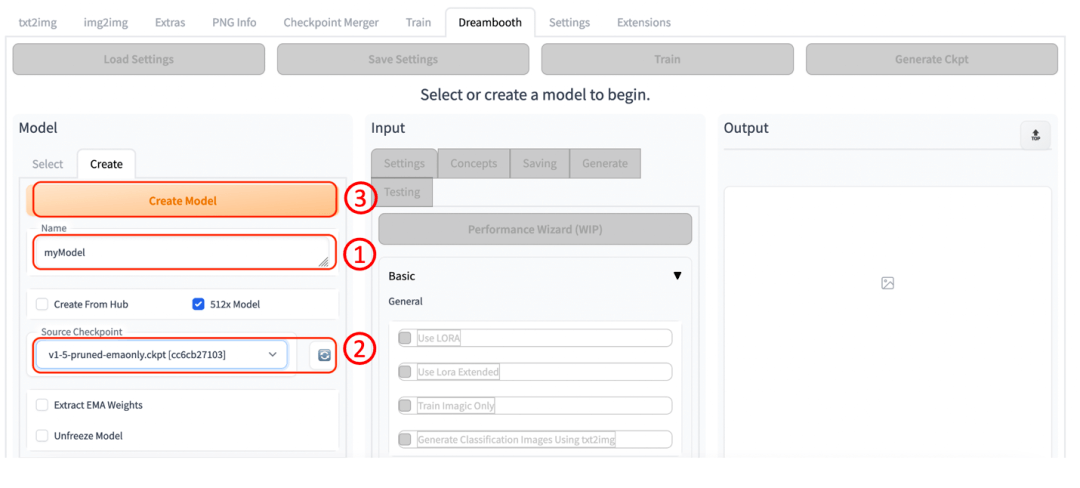Click the Generate Ckpt button
The height and width of the screenshot is (488, 1080).
(931, 59)
